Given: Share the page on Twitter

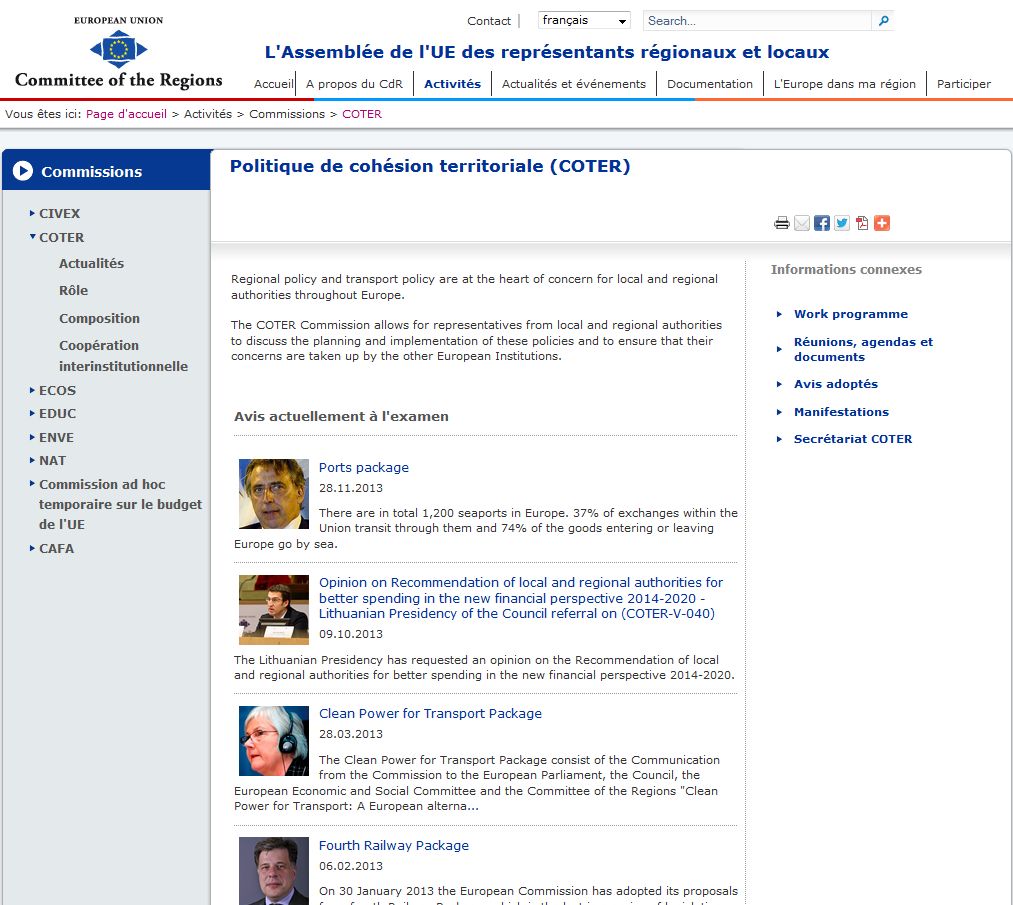Looking at the screenshot, I should (x=842, y=224).
